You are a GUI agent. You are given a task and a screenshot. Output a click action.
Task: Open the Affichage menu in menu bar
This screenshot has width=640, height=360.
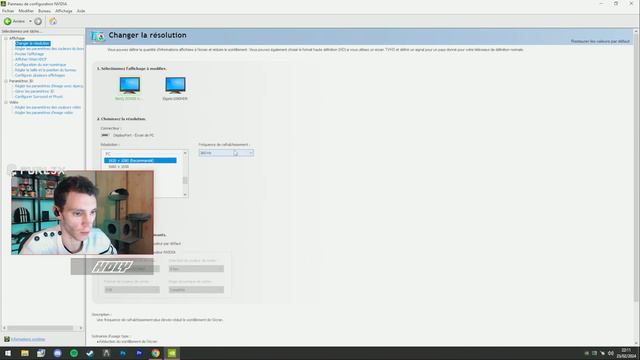point(64,11)
